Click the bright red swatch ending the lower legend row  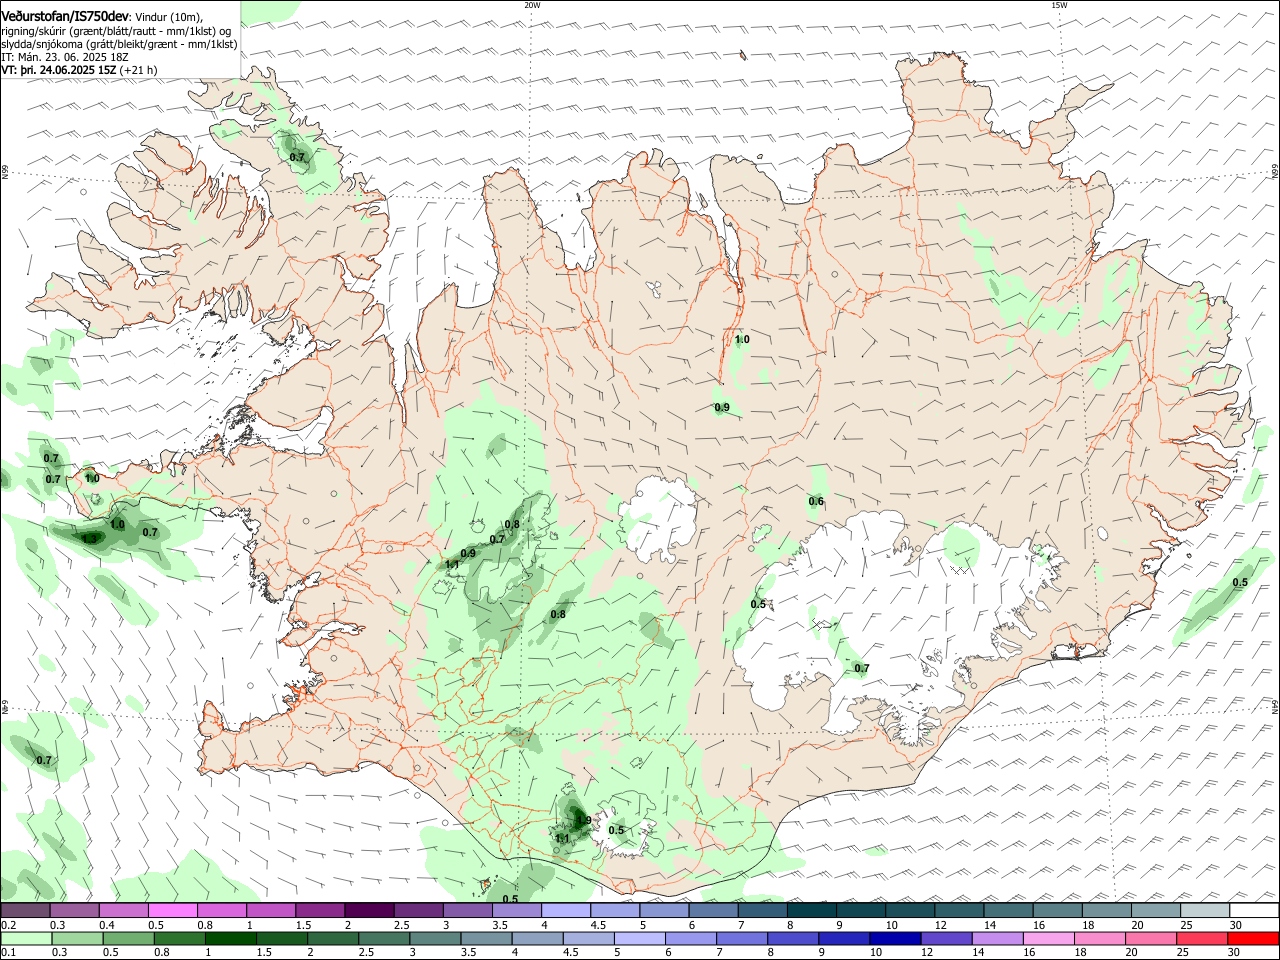point(1253,939)
